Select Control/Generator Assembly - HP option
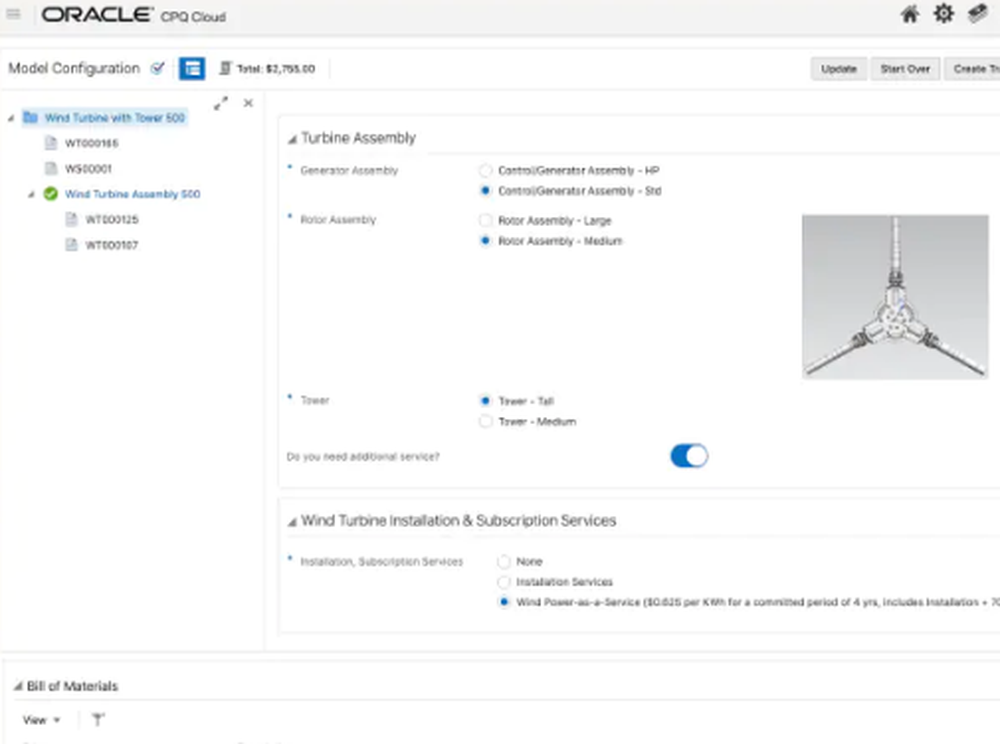 [x=485, y=170]
